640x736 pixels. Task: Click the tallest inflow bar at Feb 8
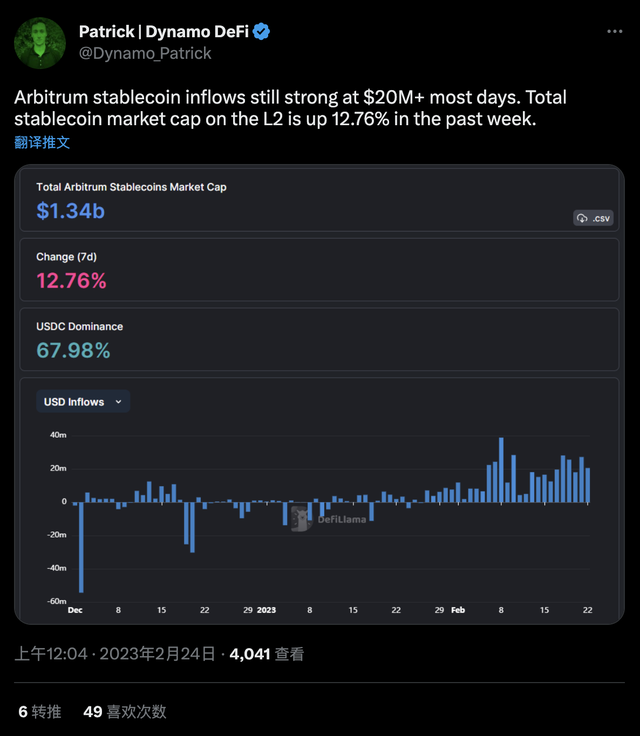pos(501,469)
